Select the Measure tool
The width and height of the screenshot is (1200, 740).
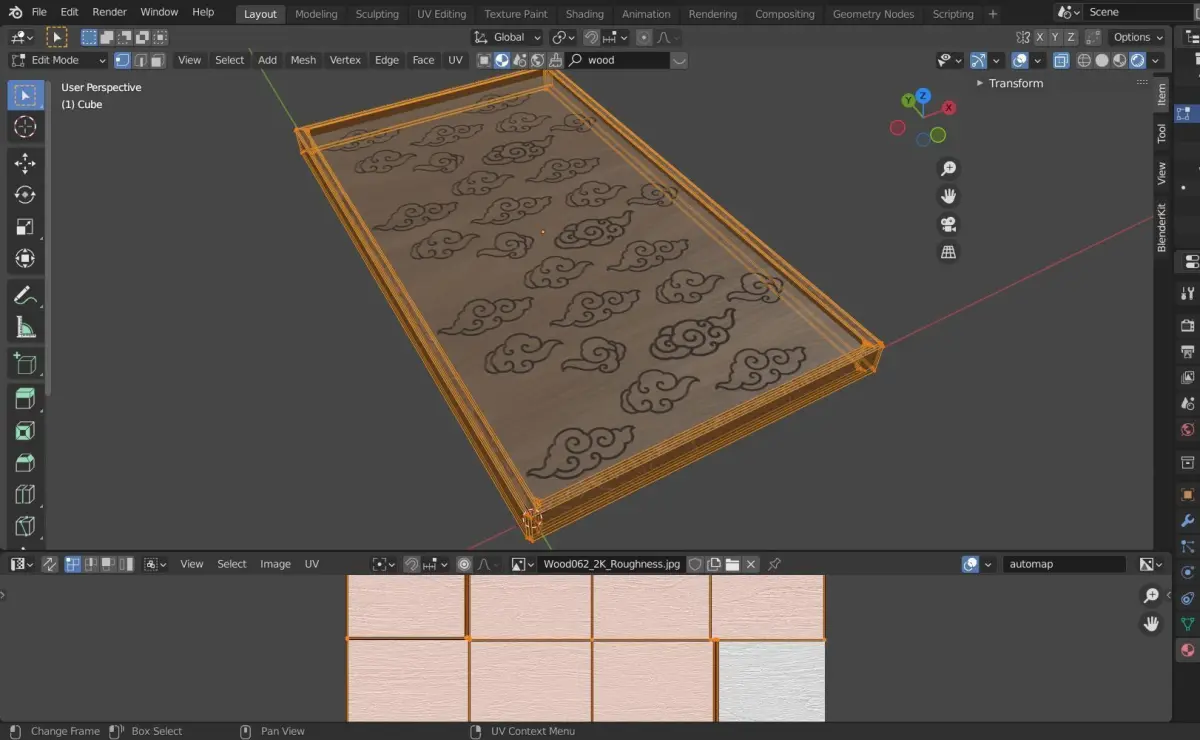coord(26,327)
